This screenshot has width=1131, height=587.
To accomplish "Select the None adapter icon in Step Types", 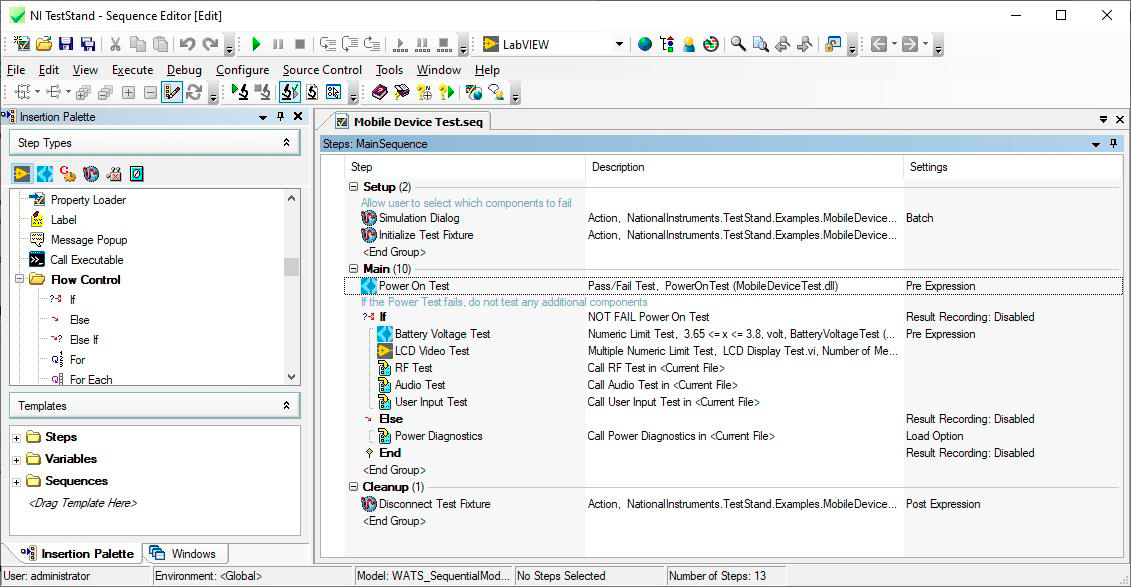I will [136, 173].
